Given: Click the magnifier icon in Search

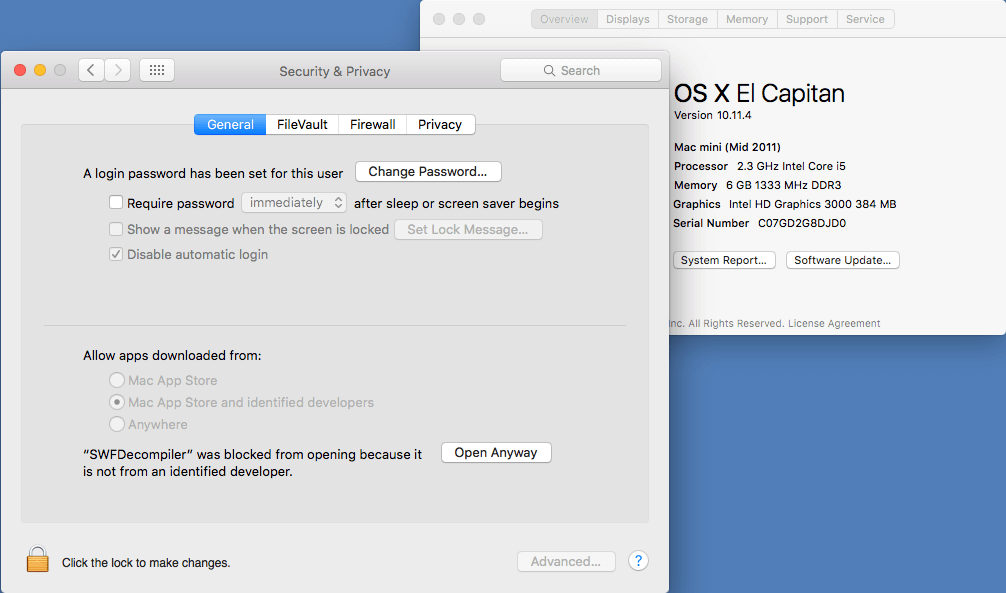Looking at the screenshot, I should tap(549, 71).
